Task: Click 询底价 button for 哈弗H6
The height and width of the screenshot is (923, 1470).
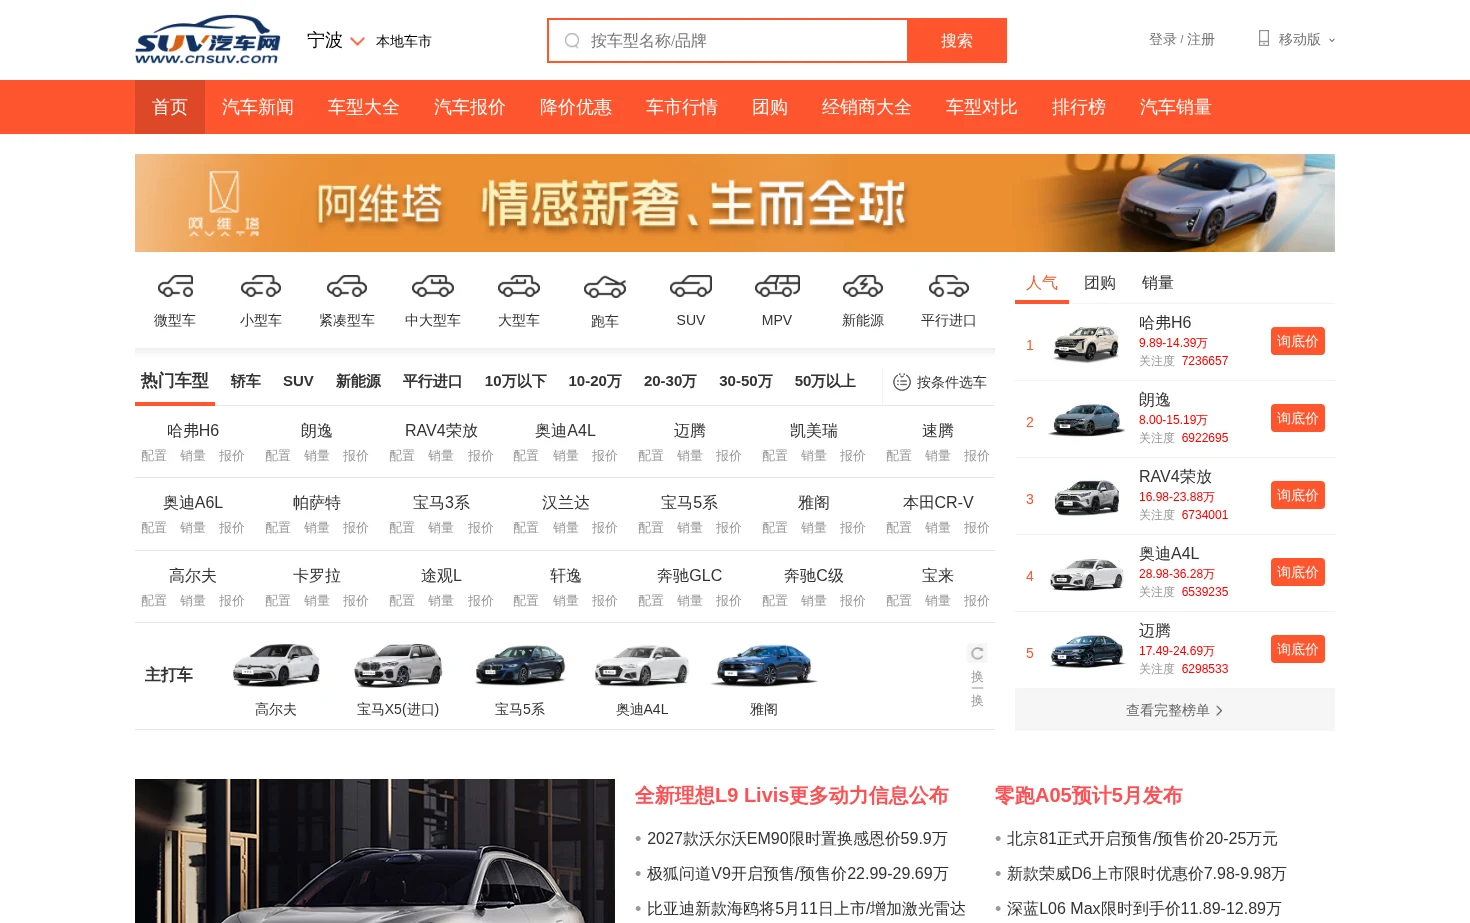Action: click(x=1298, y=341)
